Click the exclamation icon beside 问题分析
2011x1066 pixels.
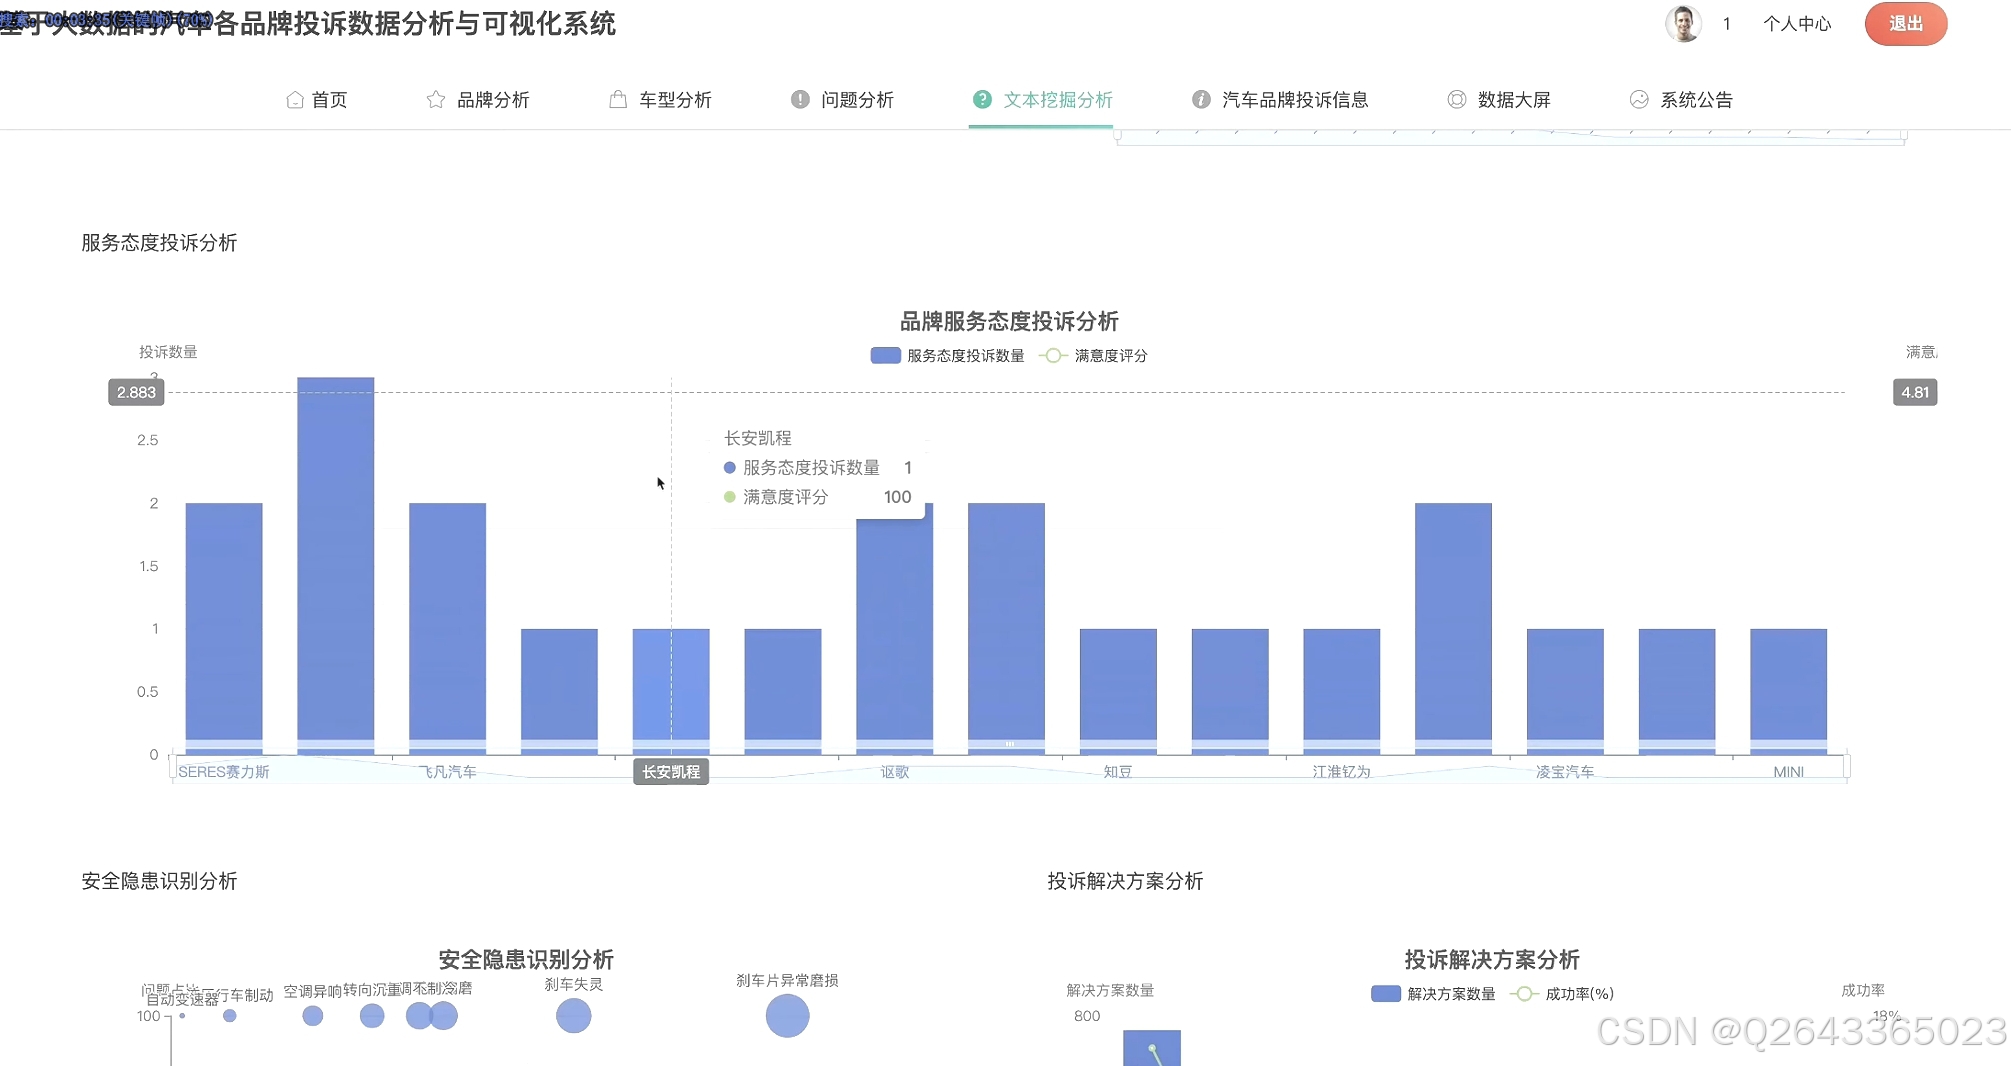[800, 100]
